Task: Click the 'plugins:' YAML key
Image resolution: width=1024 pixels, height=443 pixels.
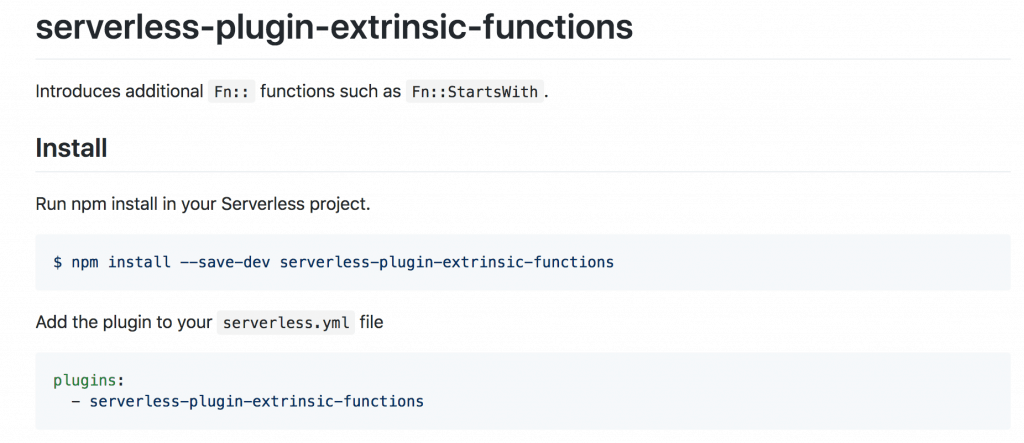Action: pyautogui.click(x=89, y=380)
